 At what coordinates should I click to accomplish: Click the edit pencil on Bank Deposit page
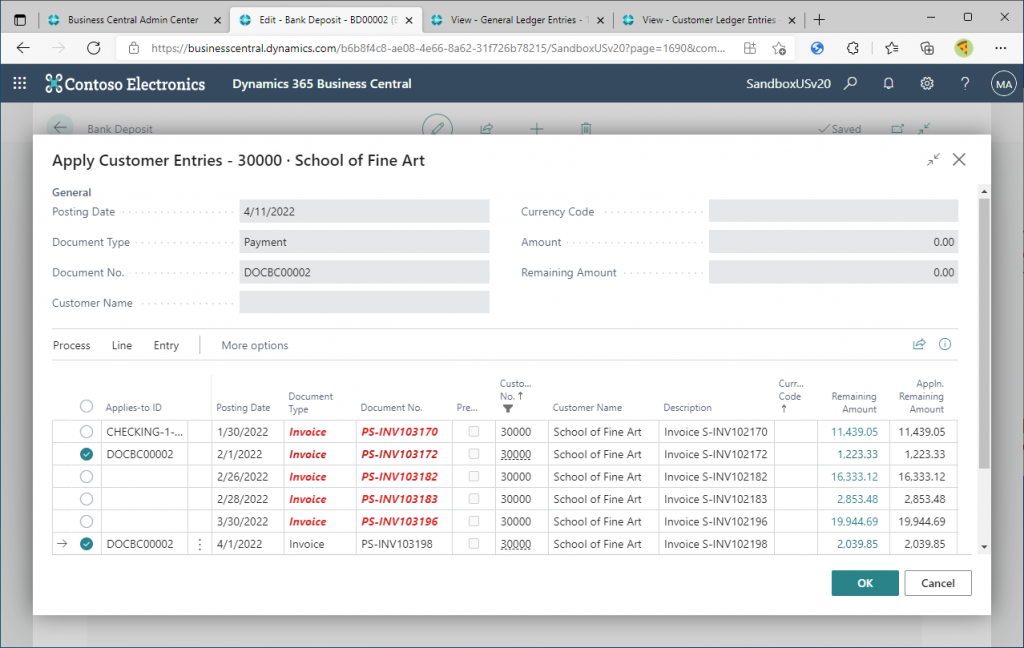point(438,129)
